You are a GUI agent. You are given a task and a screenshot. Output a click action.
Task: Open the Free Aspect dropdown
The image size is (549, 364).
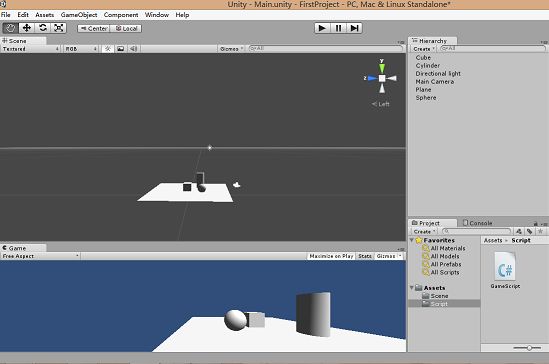[x=40, y=256]
